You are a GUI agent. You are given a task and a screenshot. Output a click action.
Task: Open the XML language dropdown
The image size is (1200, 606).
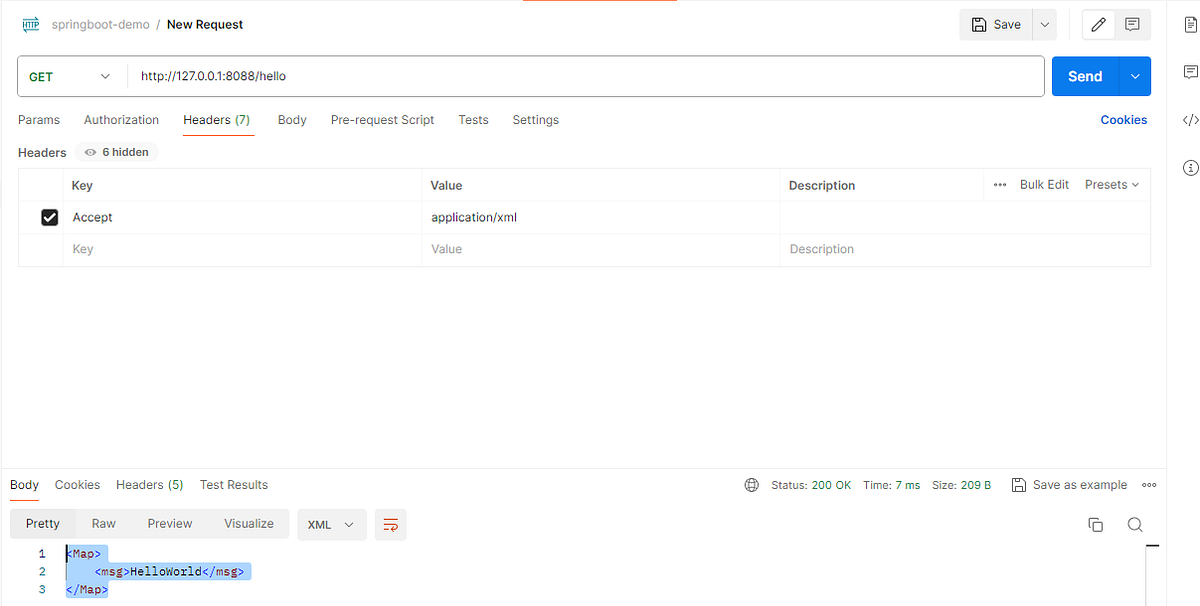pyautogui.click(x=331, y=524)
